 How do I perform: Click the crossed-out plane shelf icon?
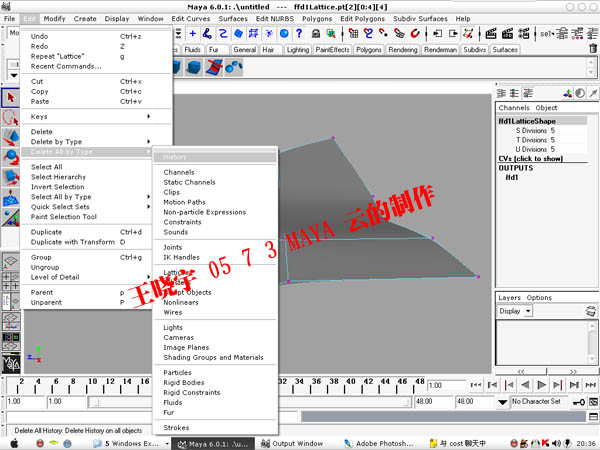214,67
